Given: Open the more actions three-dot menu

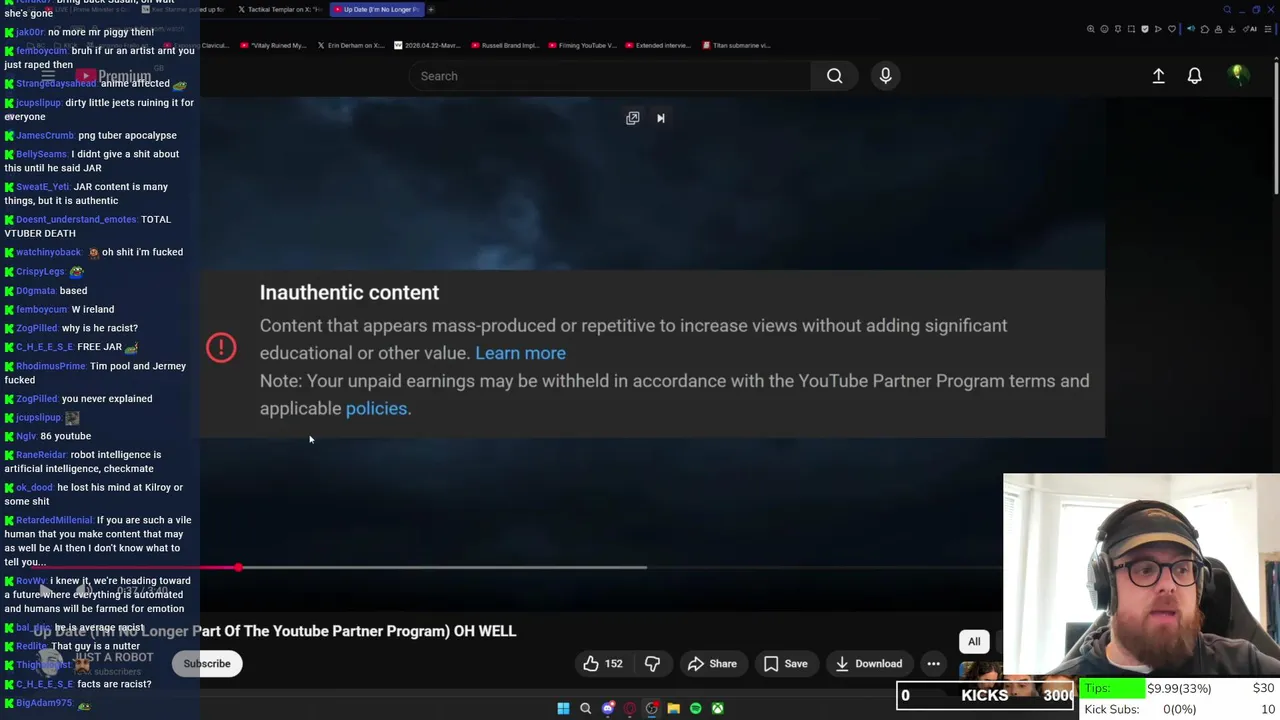Looking at the screenshot, I should (x=933, y=663).
